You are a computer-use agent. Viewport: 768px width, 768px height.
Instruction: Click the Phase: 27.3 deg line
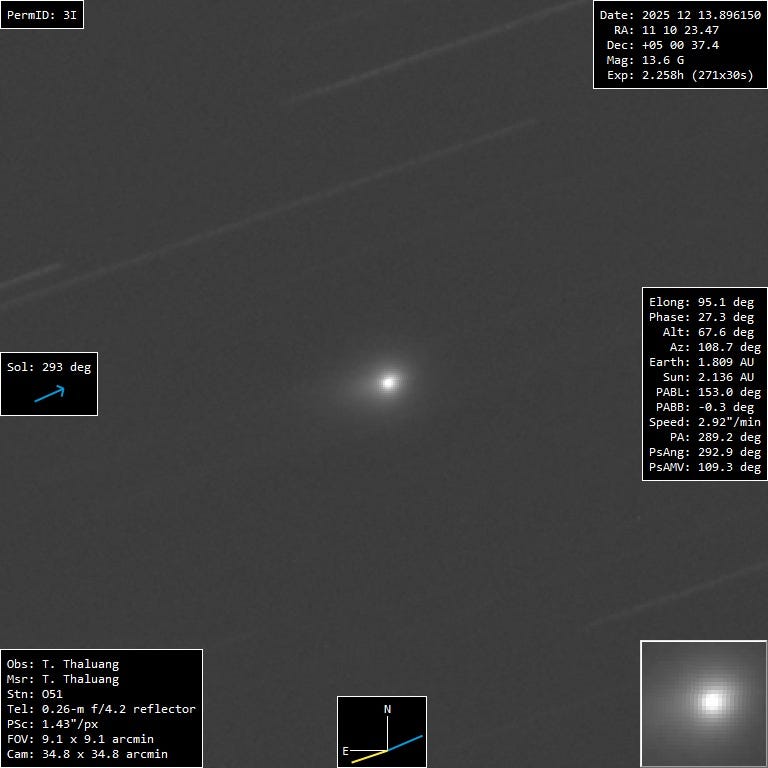[701, 317]
